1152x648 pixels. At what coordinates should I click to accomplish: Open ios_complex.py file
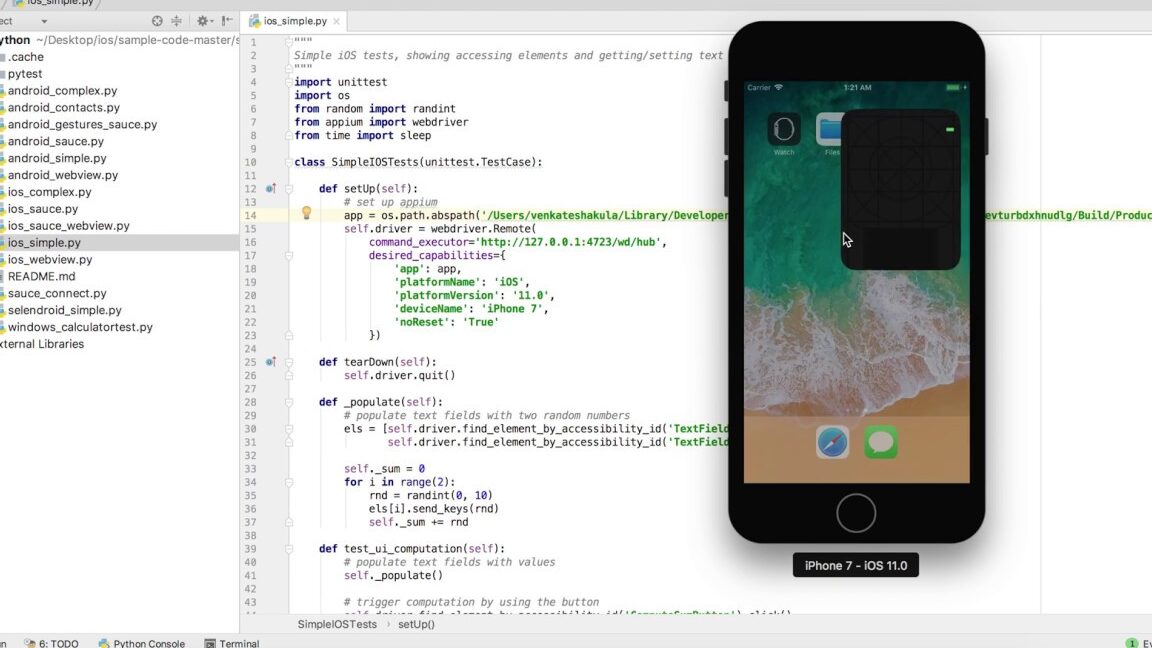pos(49,192)
